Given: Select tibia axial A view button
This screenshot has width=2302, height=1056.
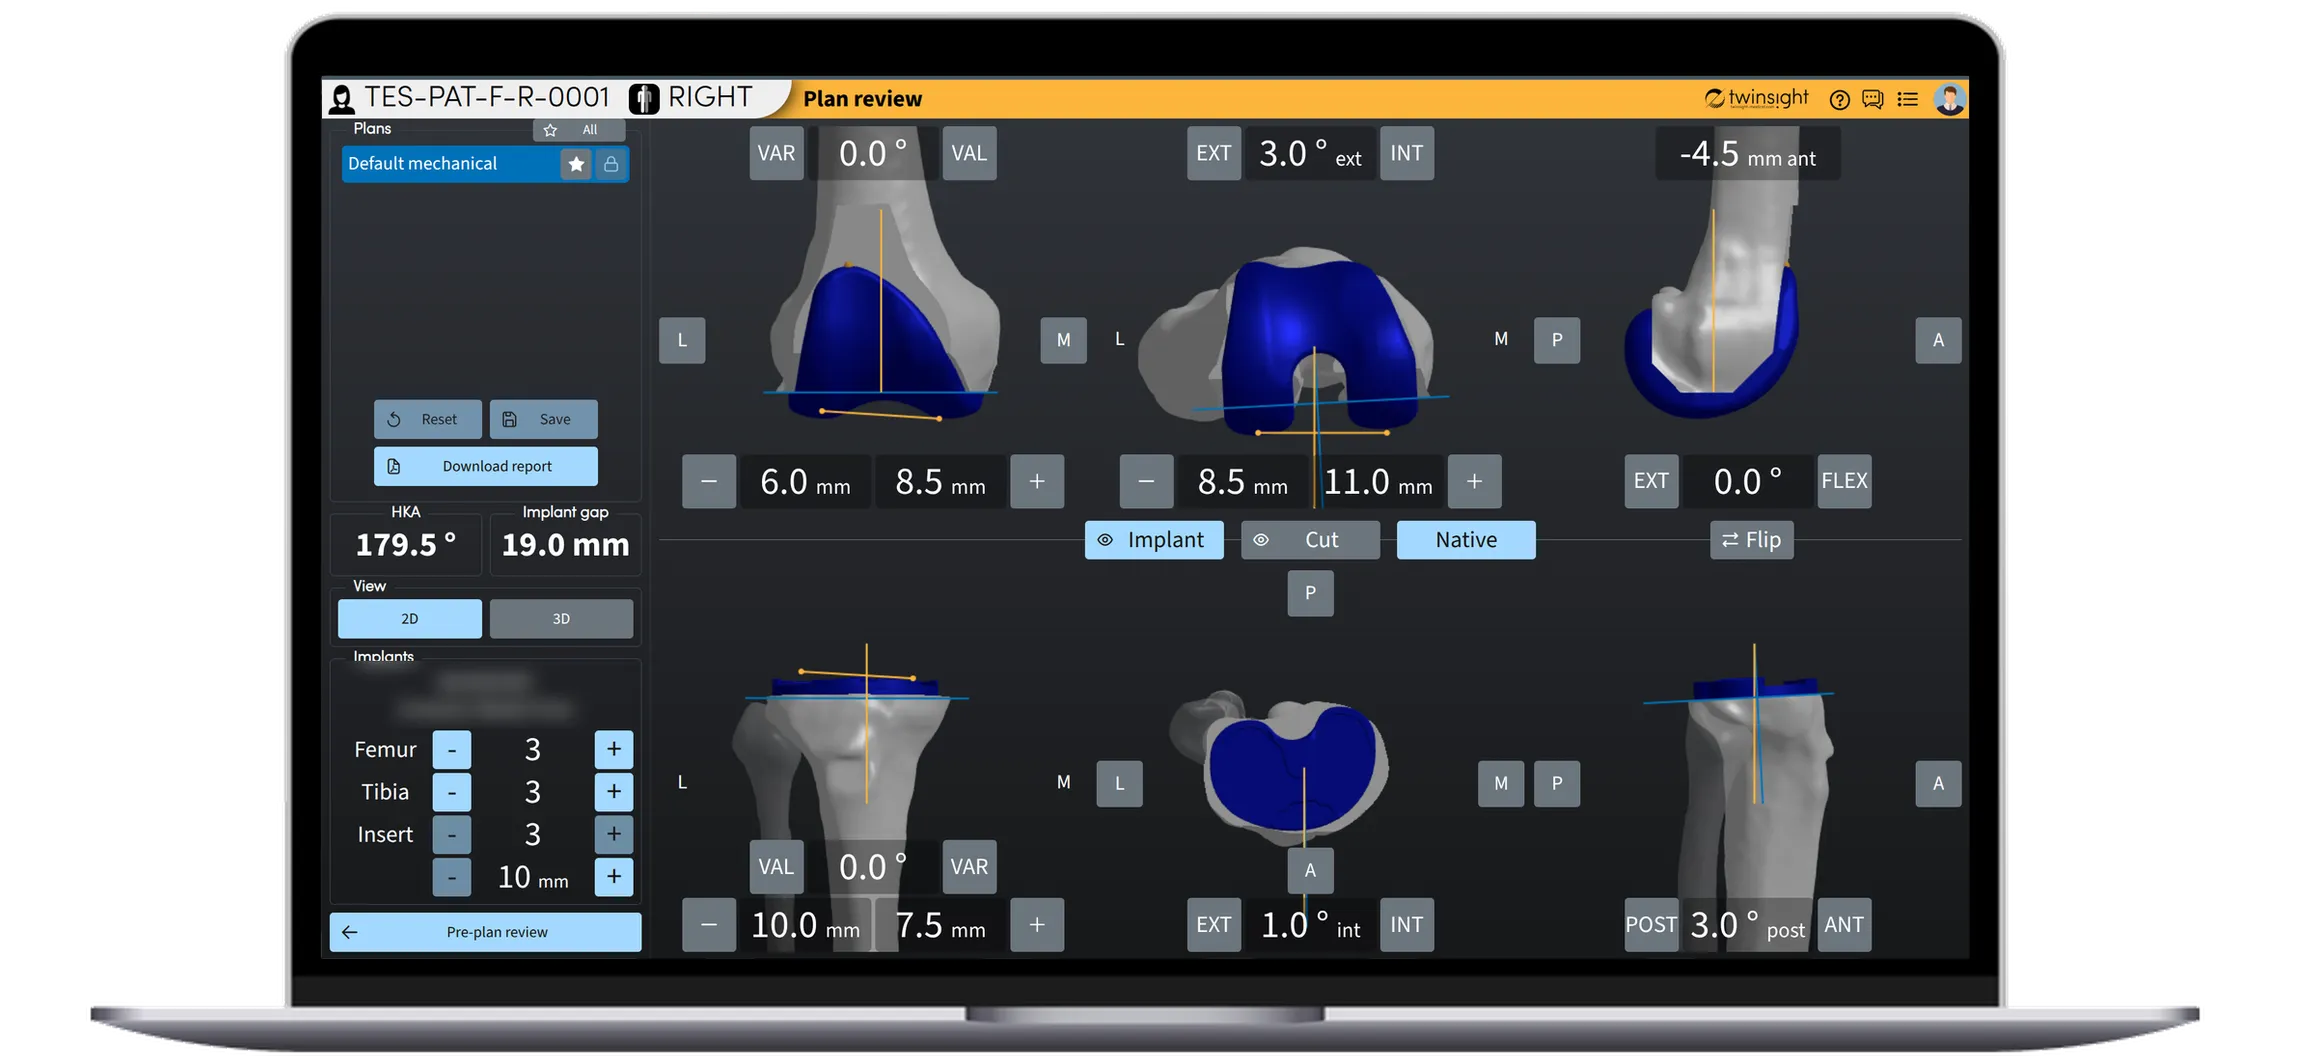Looking at the screenshot, I should [x=1310, y=870].
